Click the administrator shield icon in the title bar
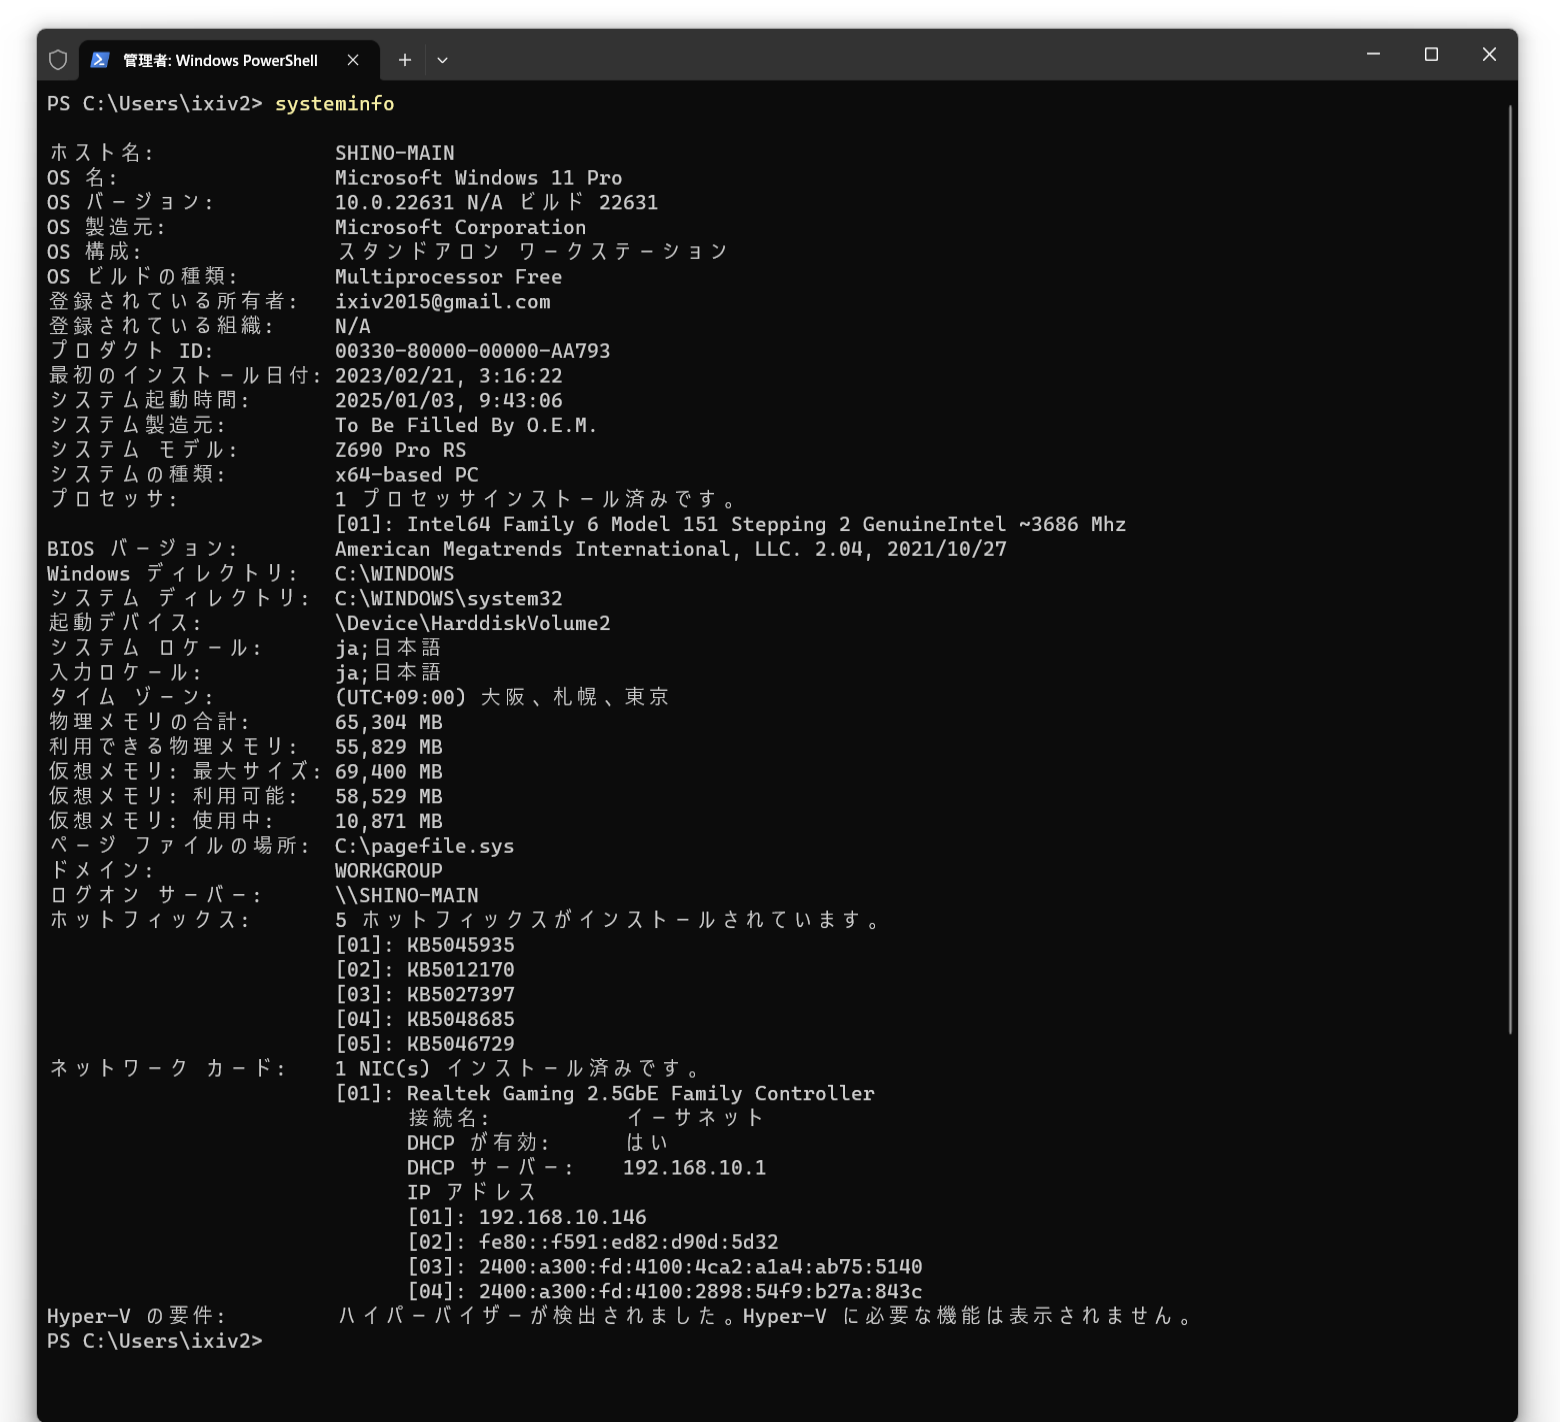This screenshot has height=1422, width=1560. tap(57, 59)
